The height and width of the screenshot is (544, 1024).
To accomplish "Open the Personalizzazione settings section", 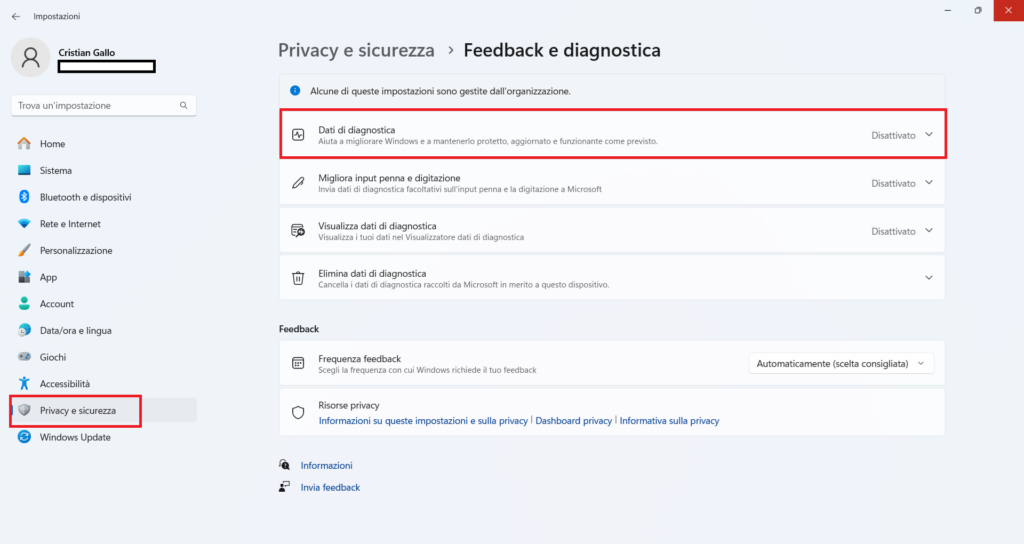I will tap(76, 251).
